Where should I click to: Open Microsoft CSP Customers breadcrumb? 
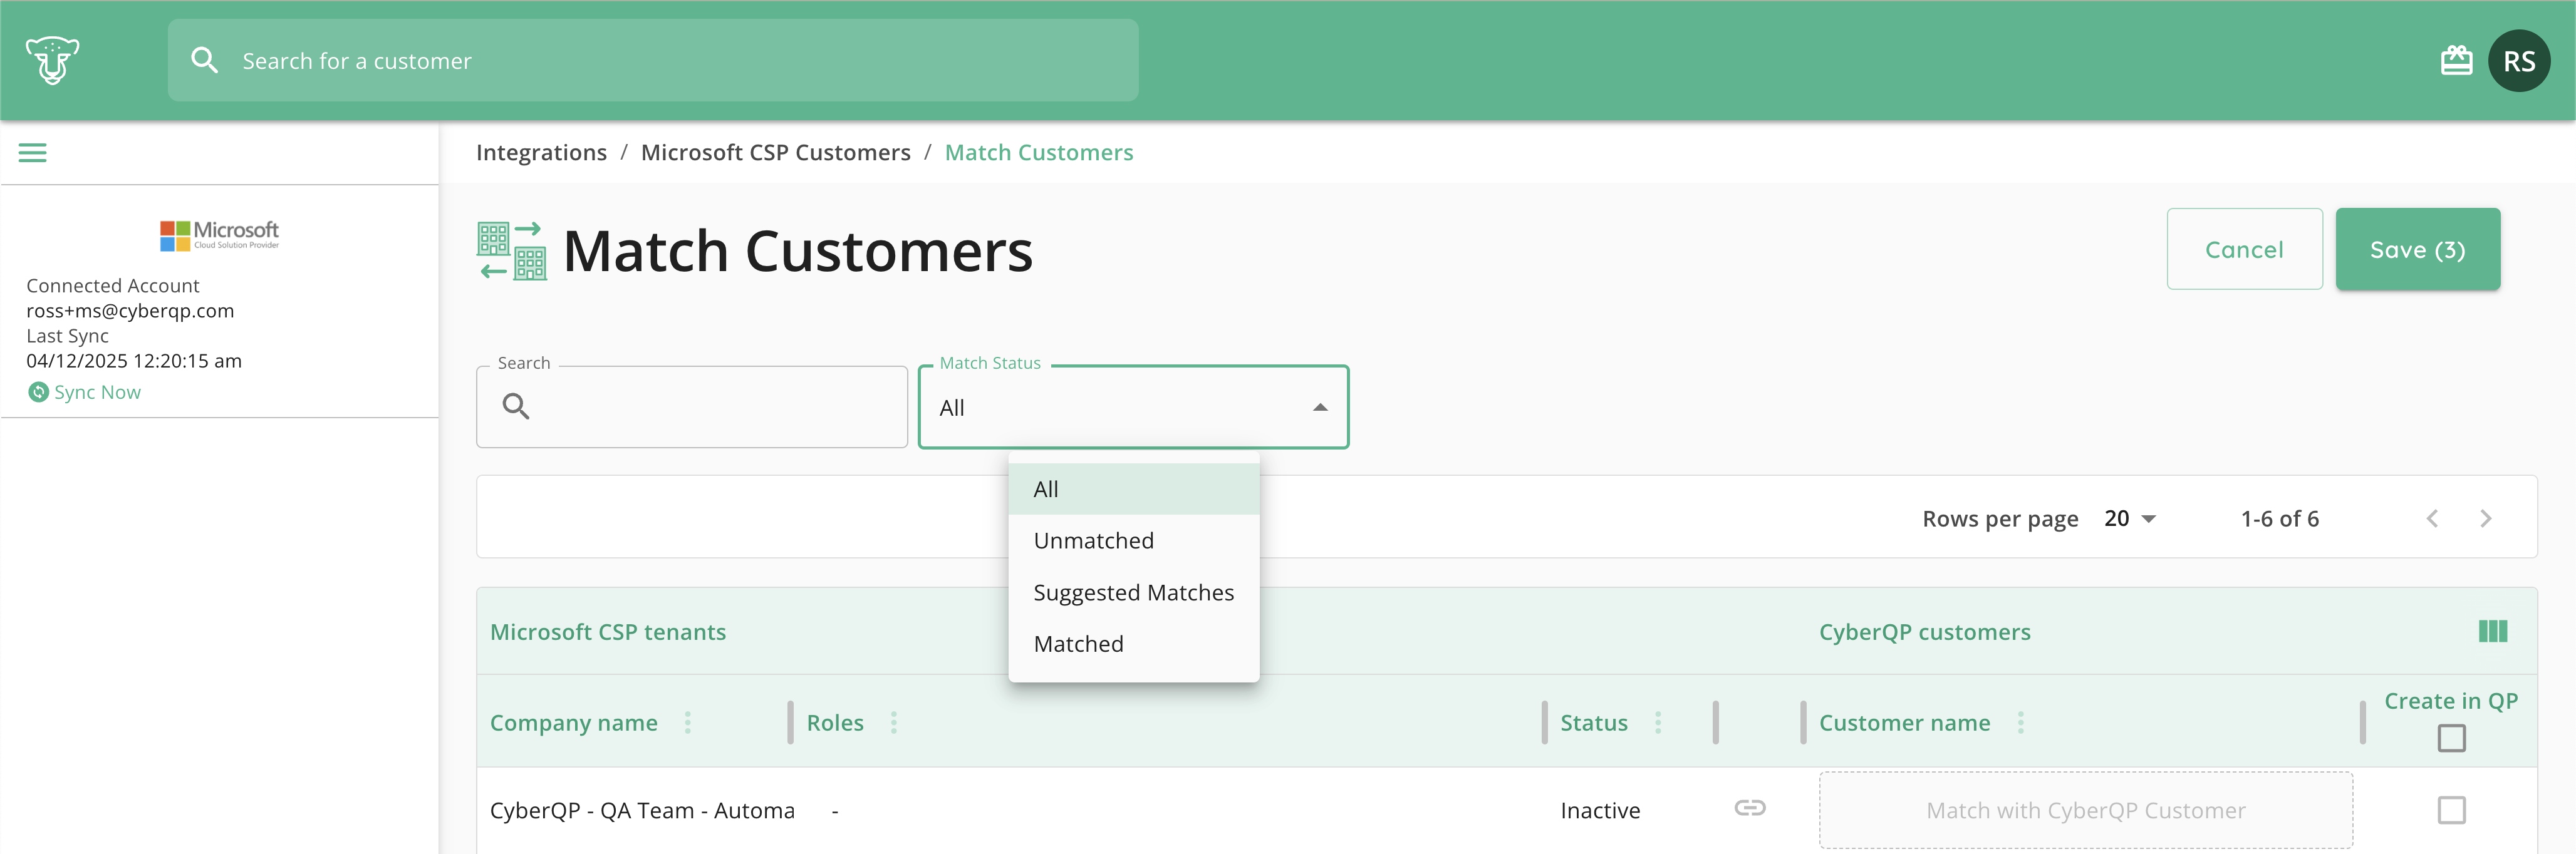[x=775, y=153]
